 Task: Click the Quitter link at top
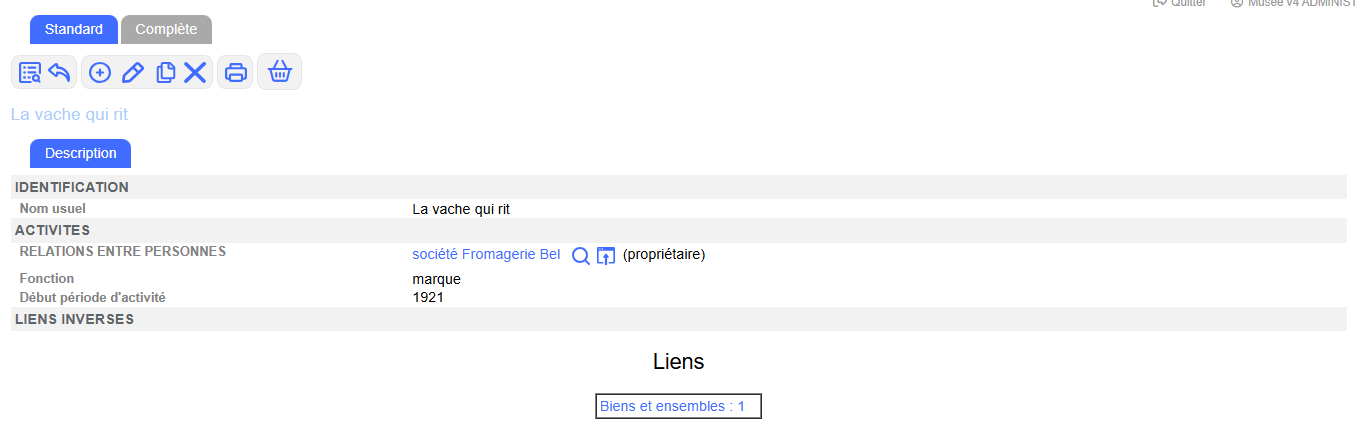click(x=1181, y=4)
